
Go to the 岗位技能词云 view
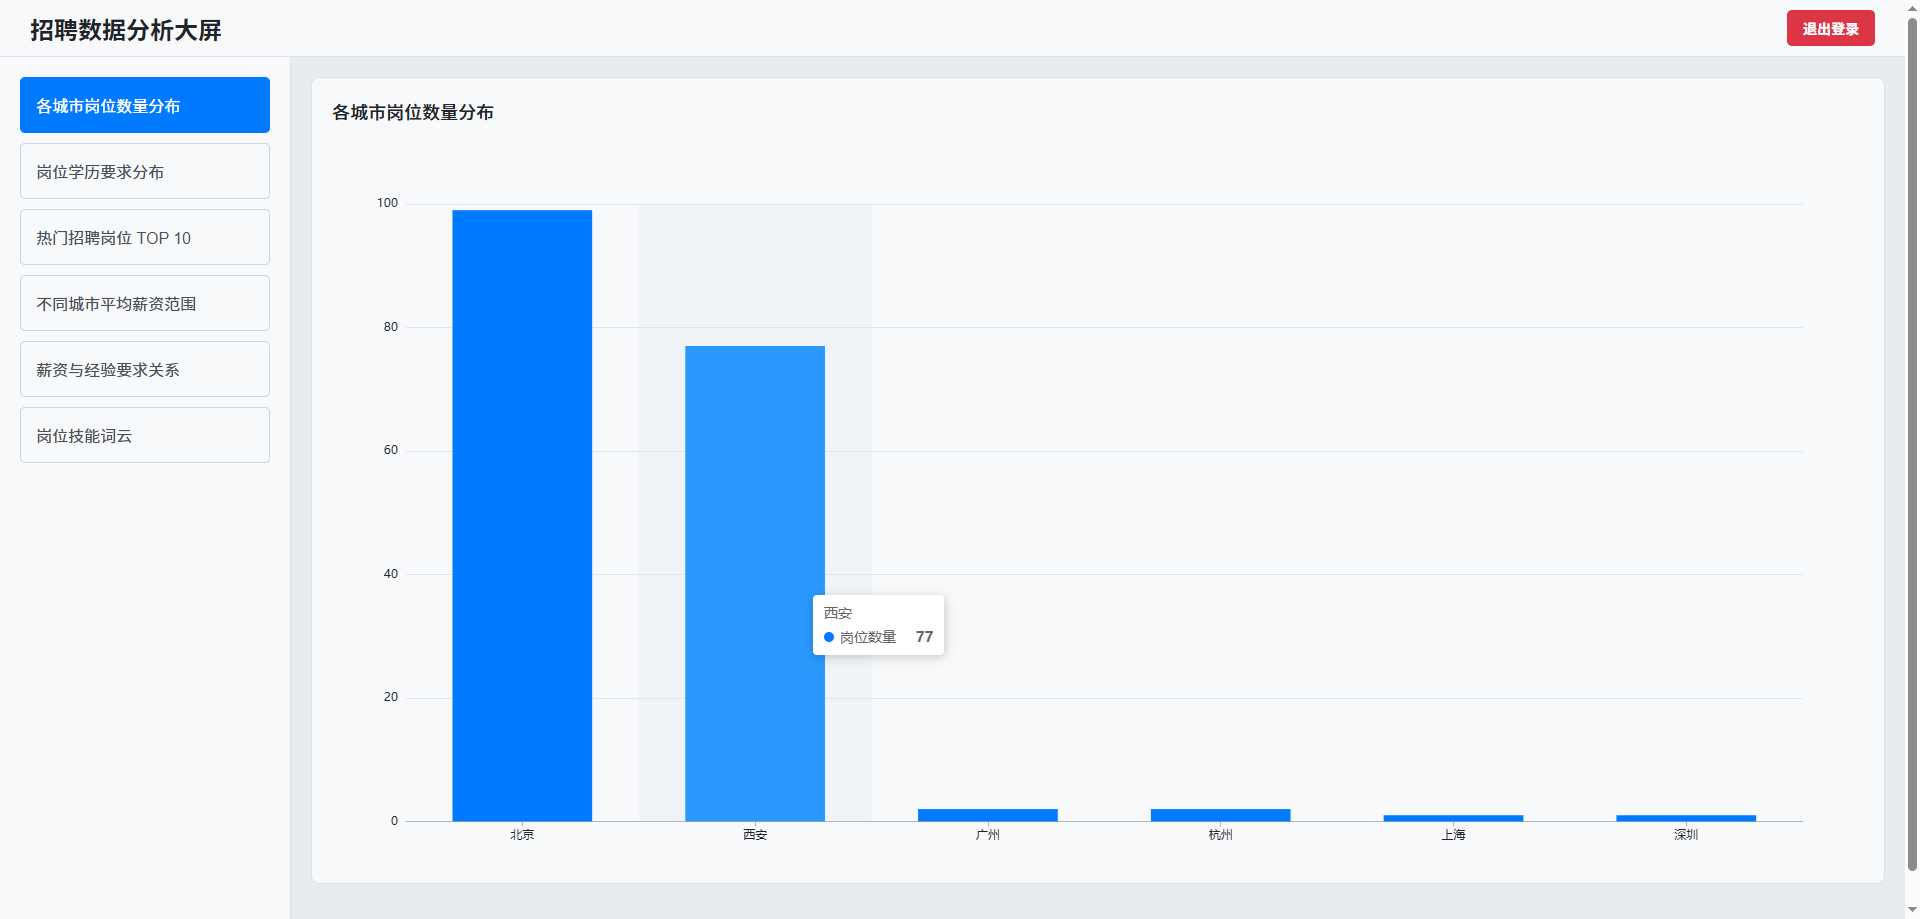pyautogui.click(x=145, y=435)
